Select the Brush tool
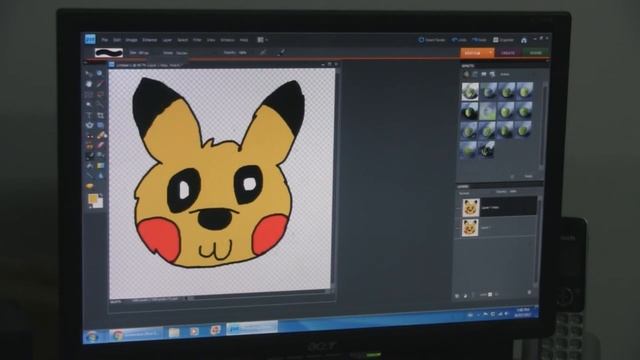Viewport: 640px width, 360px height. (x=90, y=156)
